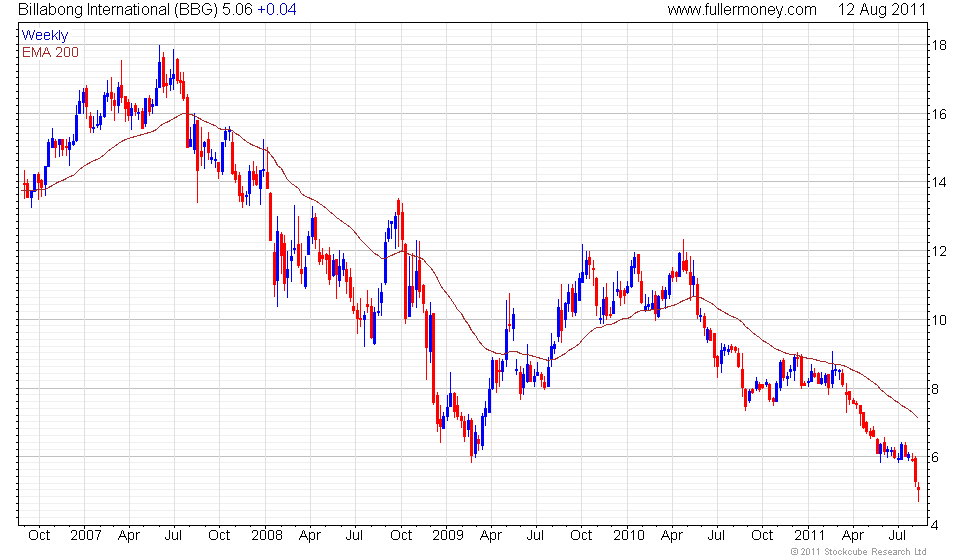Click the 4 price axis label
The height and width of the screenshot is (560, 980).
[935, 526]
